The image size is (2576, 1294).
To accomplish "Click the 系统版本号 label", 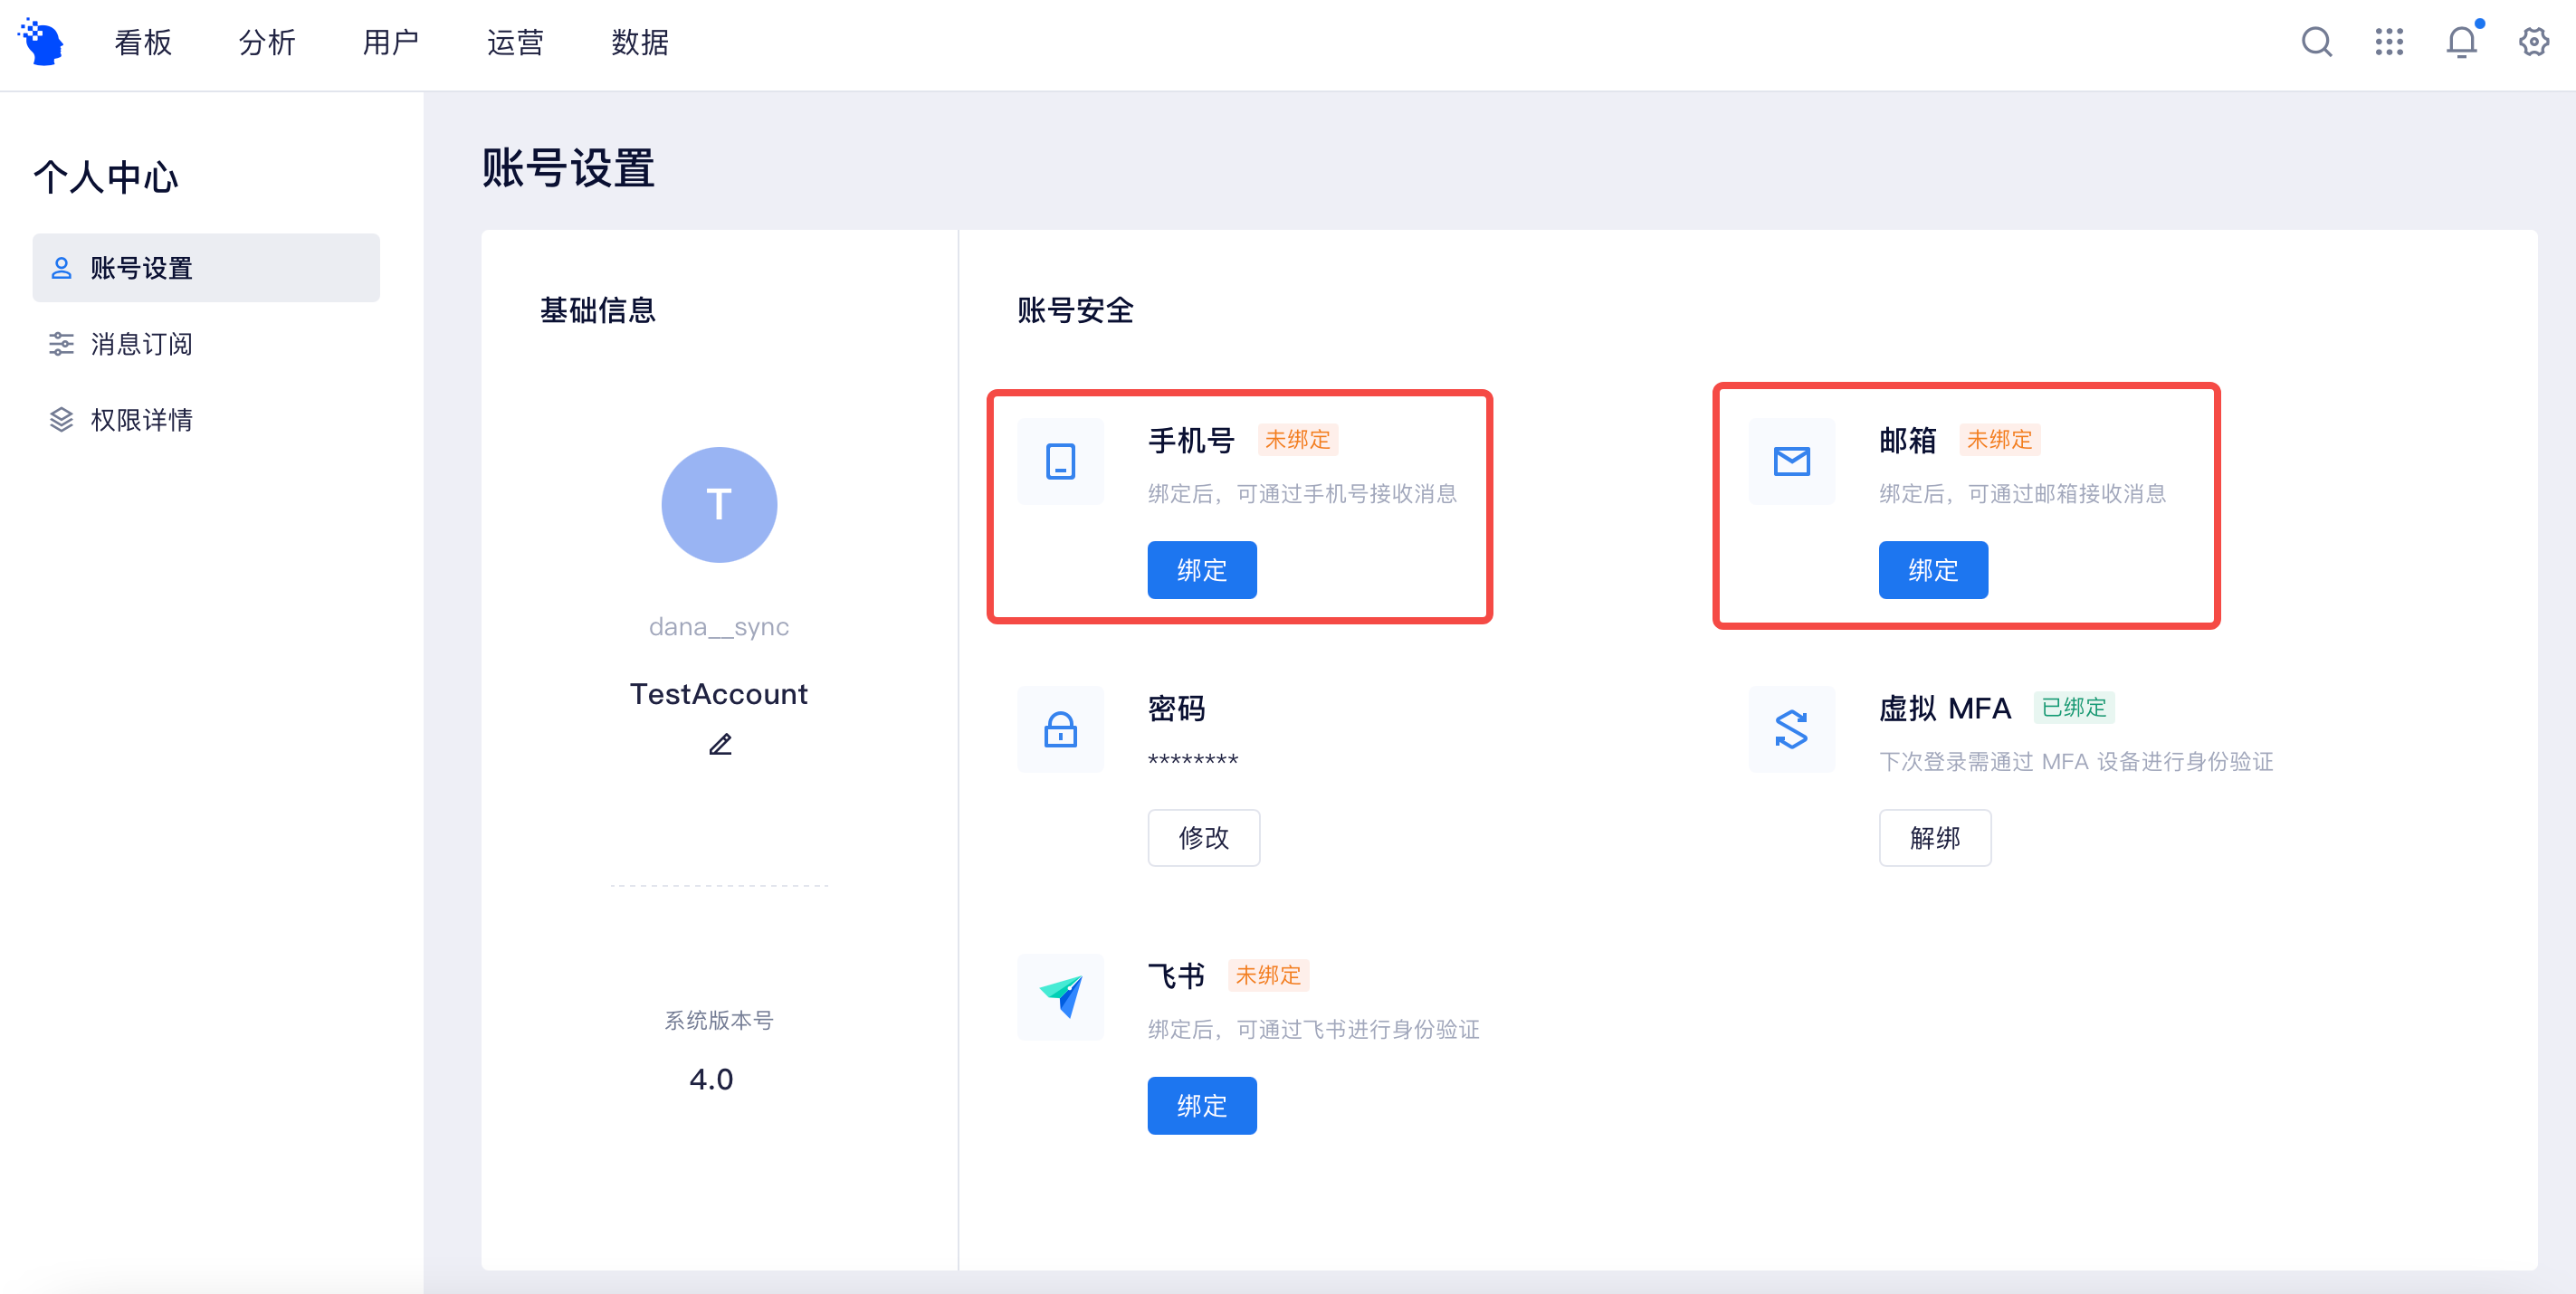I will (x=719, y=1021).
